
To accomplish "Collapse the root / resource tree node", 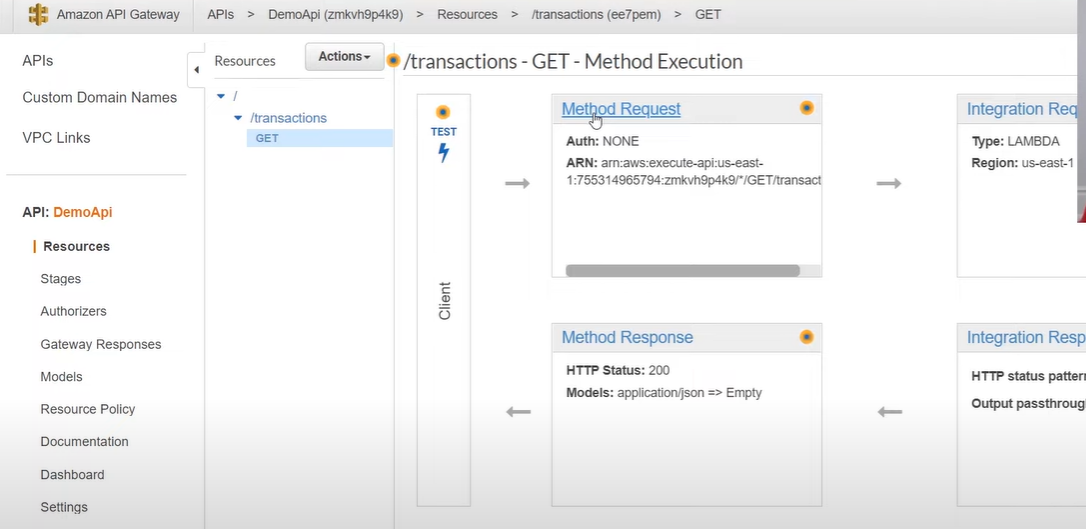I will tap(221, 96).
